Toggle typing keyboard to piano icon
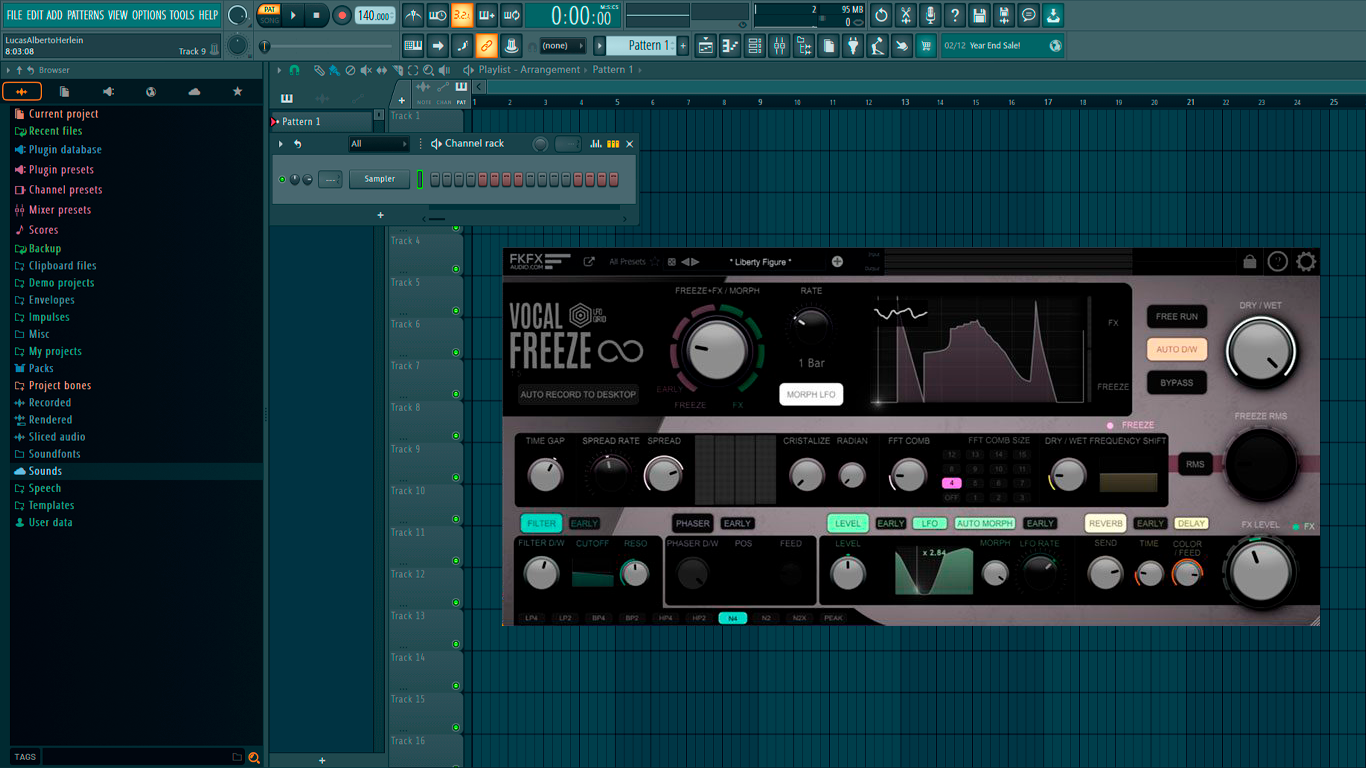The width and height of the screenshot is (1366, 768). (x=413, y=46)
